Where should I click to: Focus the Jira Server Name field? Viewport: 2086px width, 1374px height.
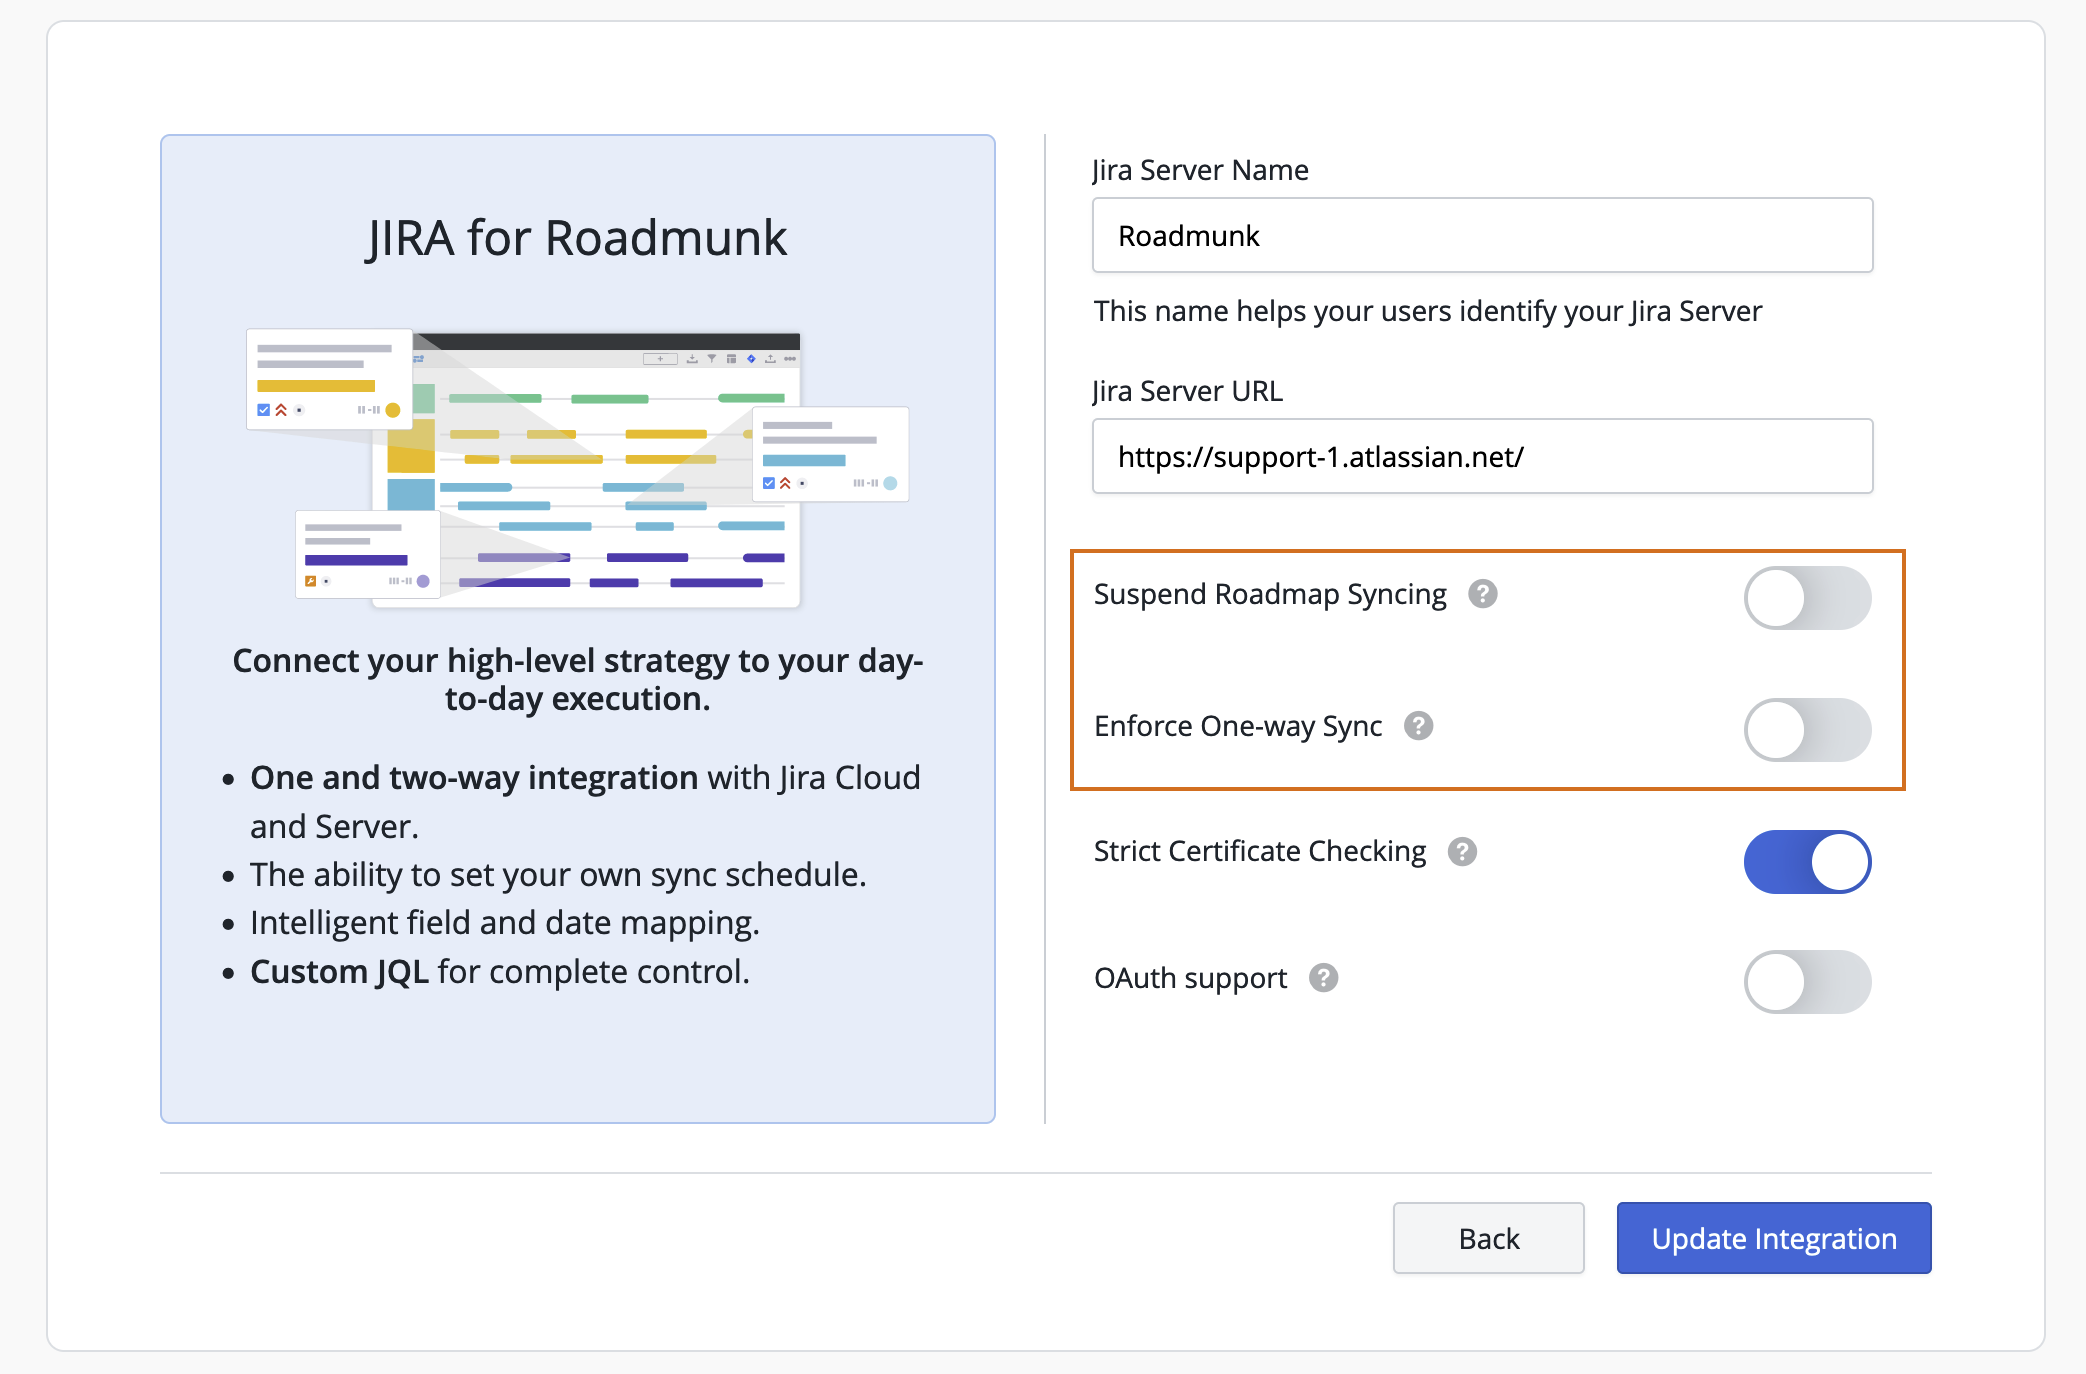1482,236
